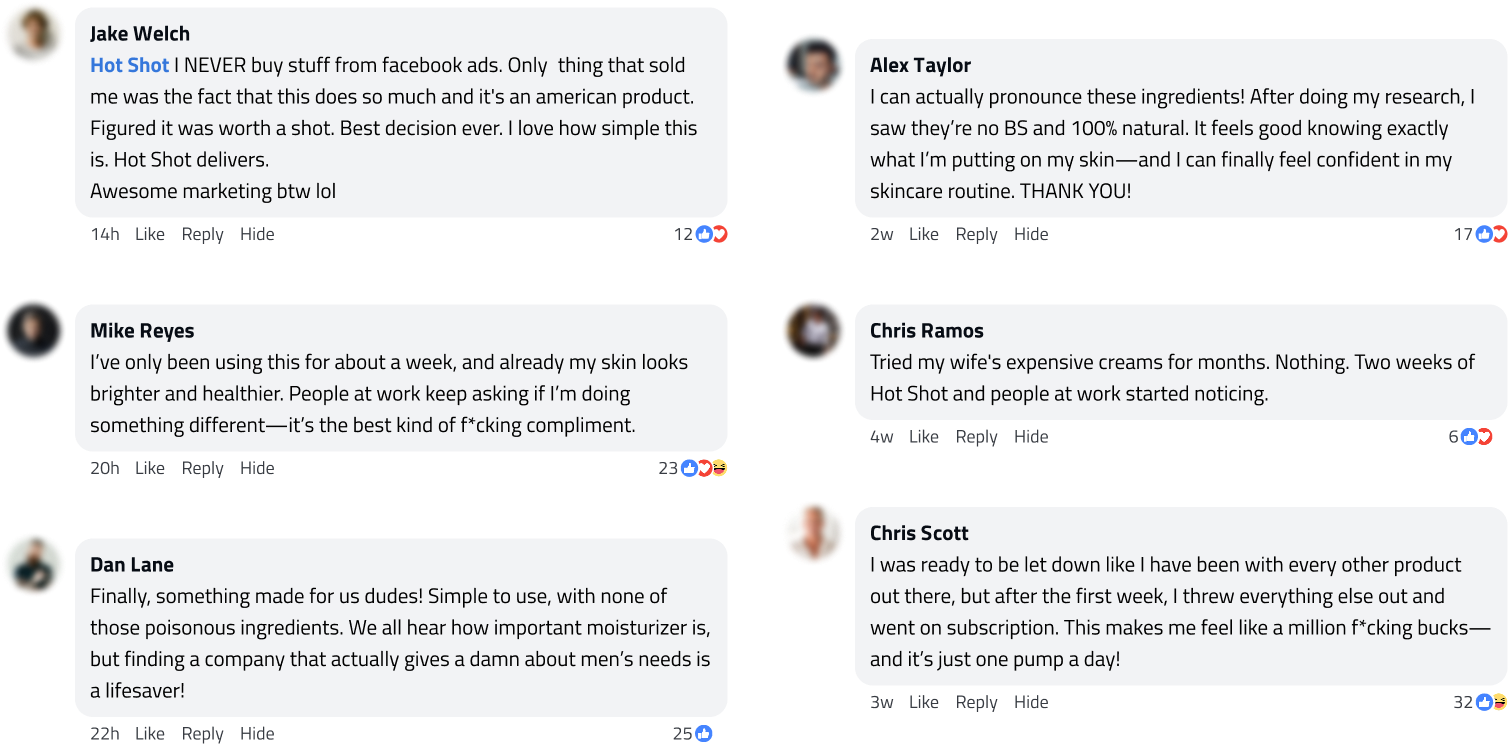
Task: Hide Jake Welch's comment
Action: coord(257,234)
